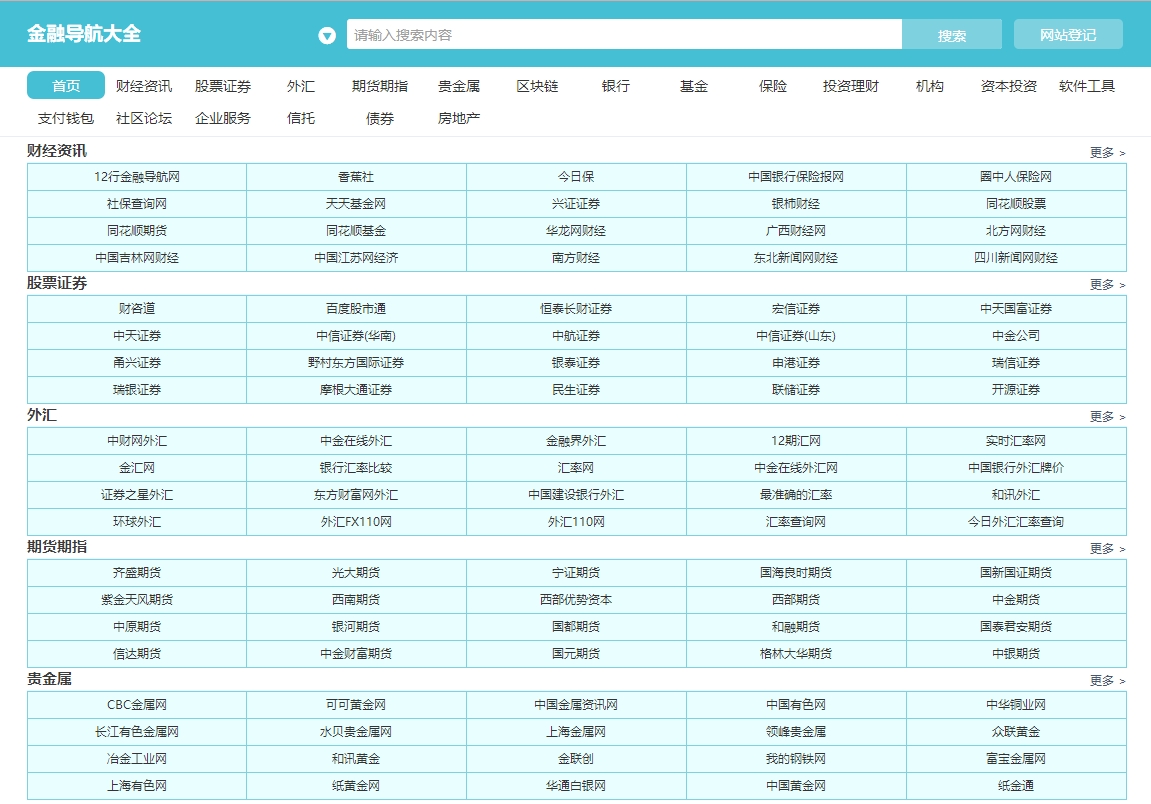Open the 房地产 navigation category
Viewport: 1151px width, 804px height.
point(459,118)
